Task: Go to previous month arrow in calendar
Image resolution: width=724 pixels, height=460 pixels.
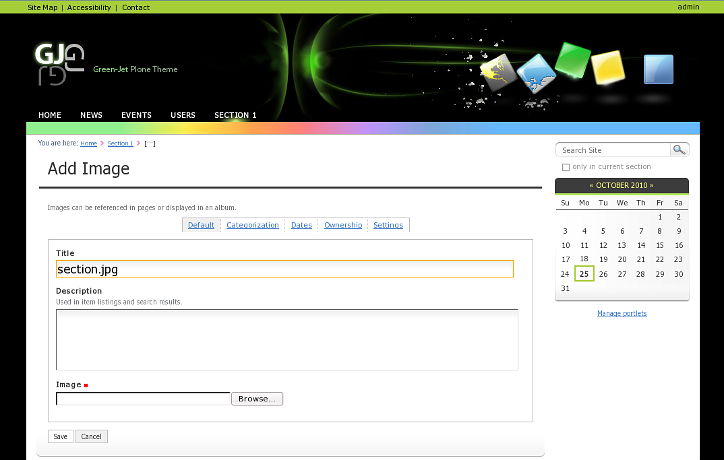Action: (591, 185)
